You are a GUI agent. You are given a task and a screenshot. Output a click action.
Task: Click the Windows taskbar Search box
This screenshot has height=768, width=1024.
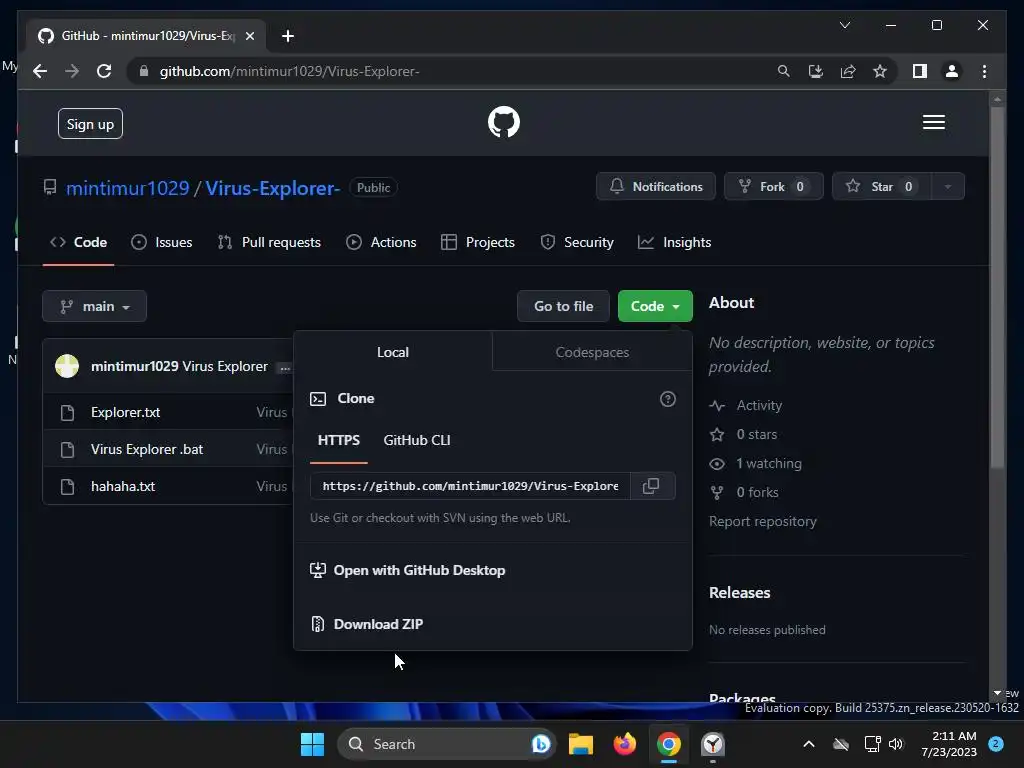coord(446,744)
